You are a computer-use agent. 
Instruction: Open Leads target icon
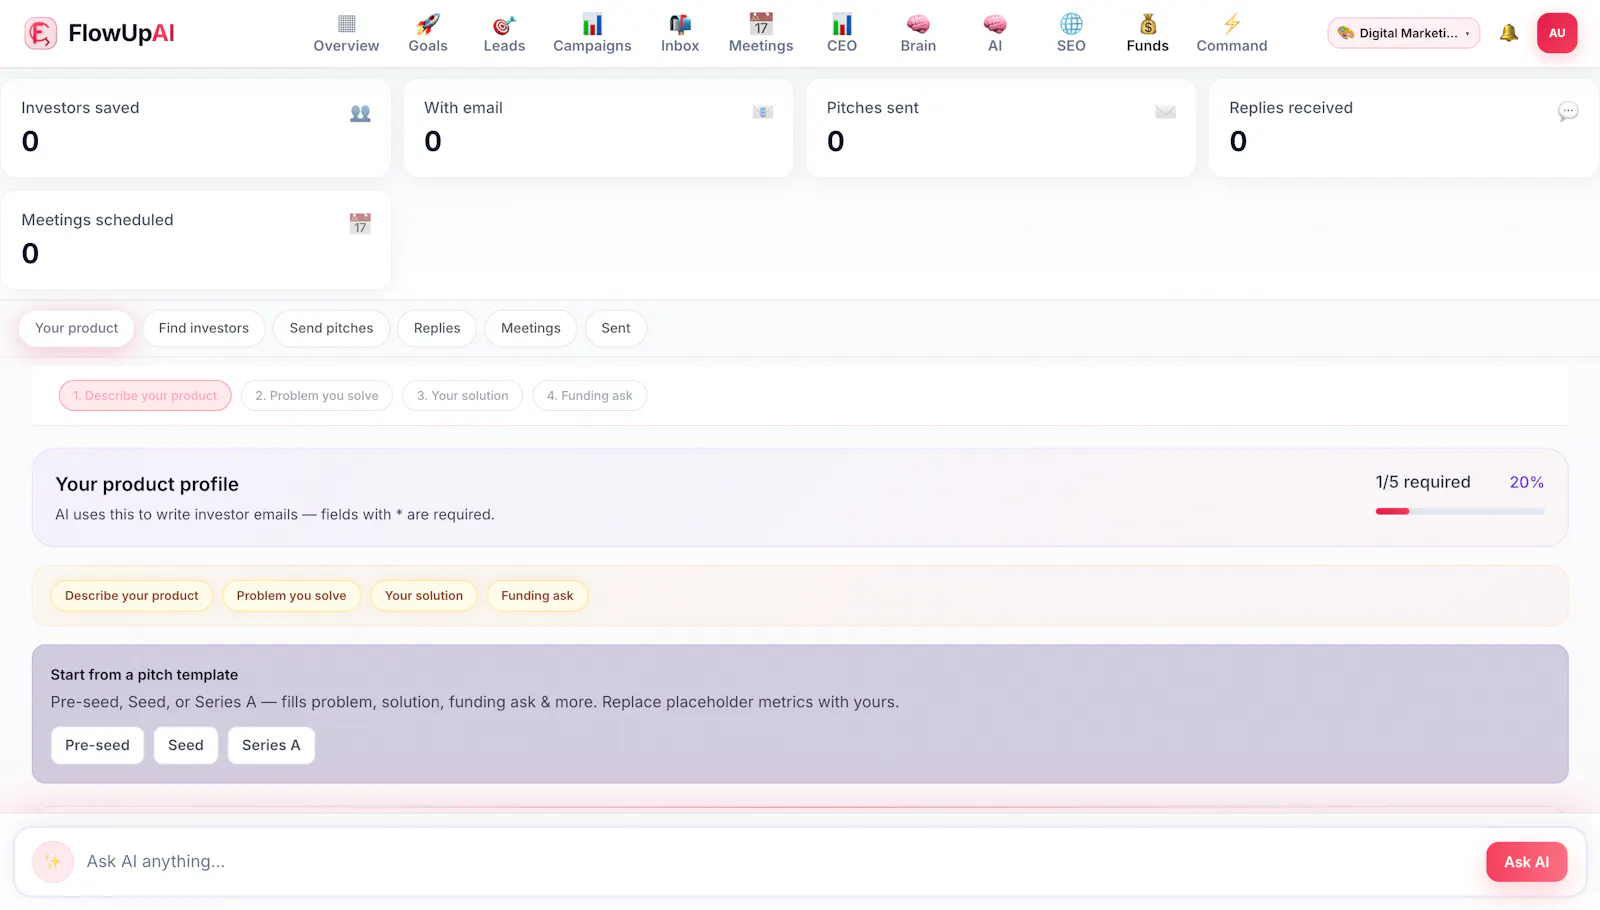coord(504,24)
